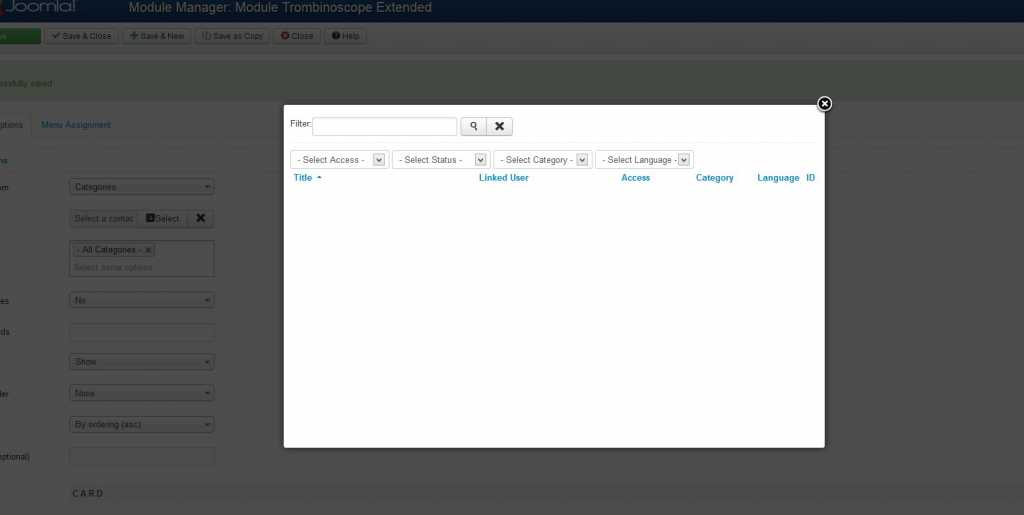The height and width of the screenshot is (515, 1024).
Task: Click the magnifier search icon beside Filter
Action: point(473,126)
